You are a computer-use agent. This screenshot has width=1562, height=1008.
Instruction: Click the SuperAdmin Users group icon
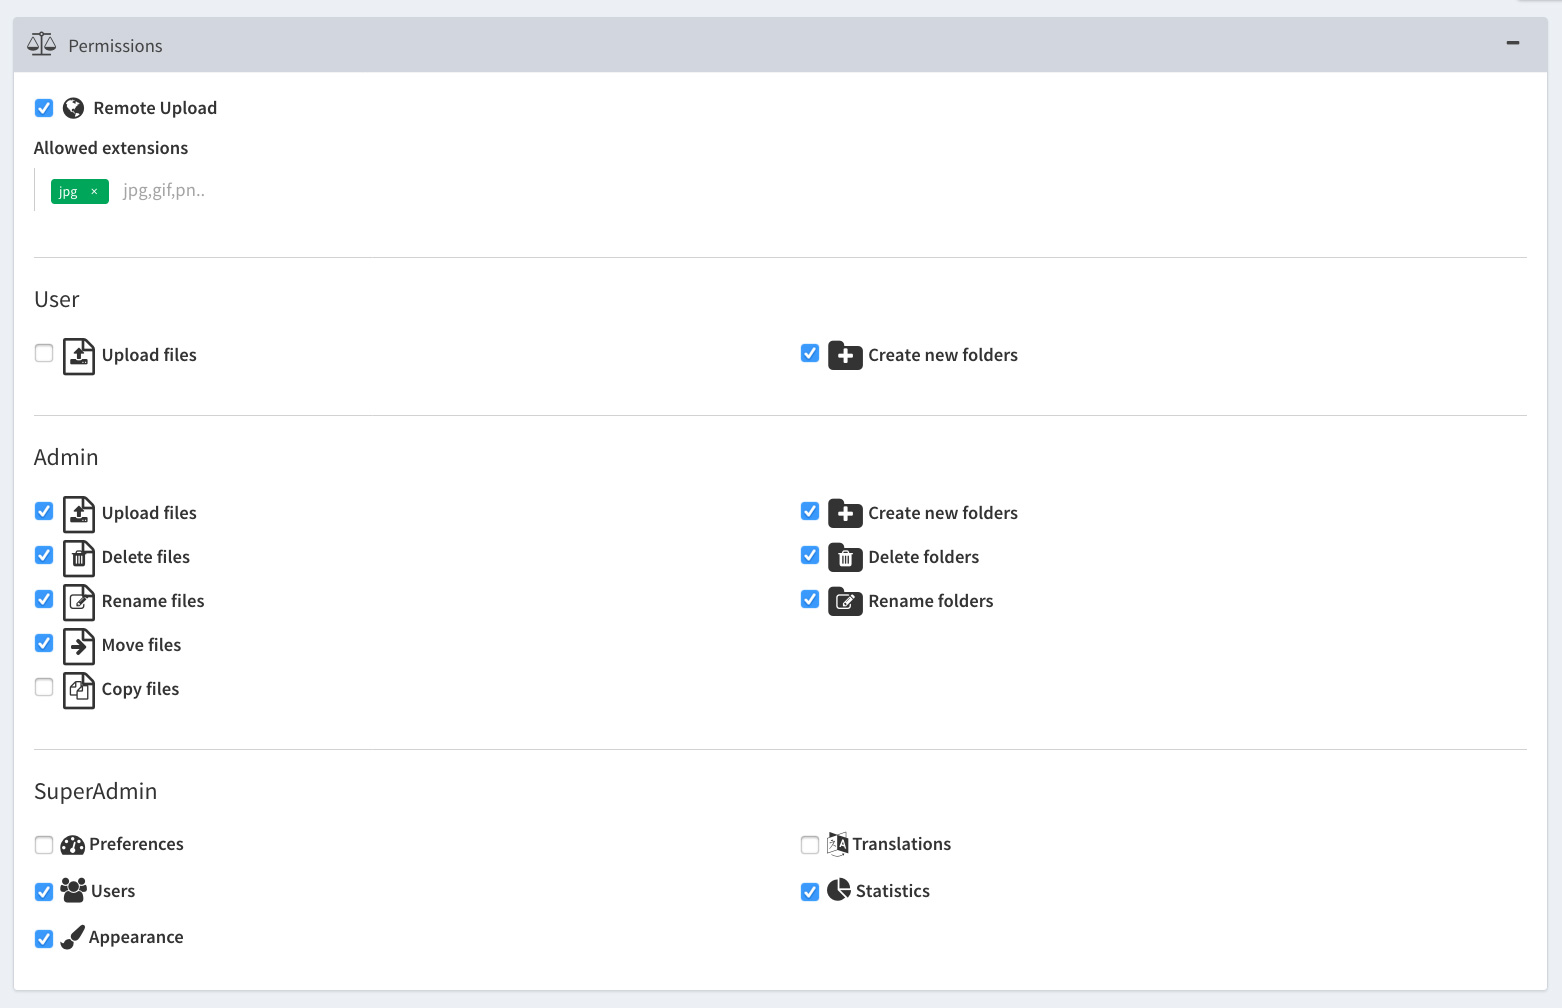73,890
